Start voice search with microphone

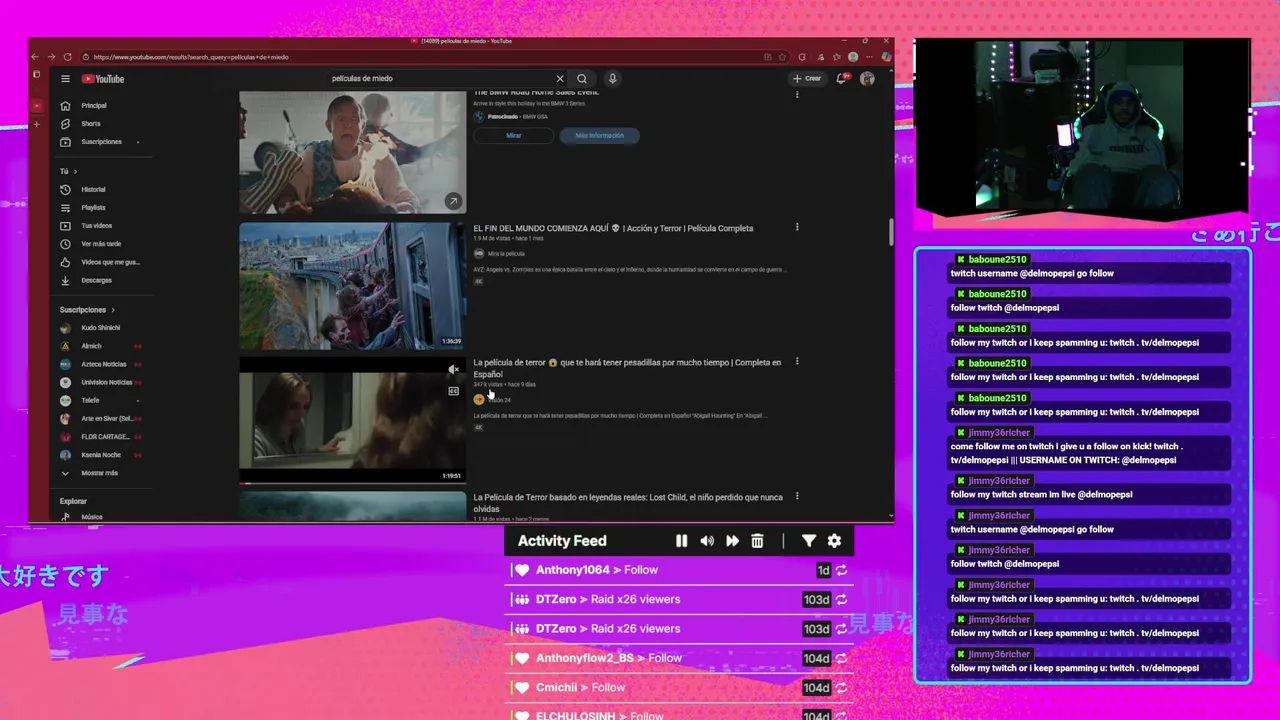pos(612,78)
